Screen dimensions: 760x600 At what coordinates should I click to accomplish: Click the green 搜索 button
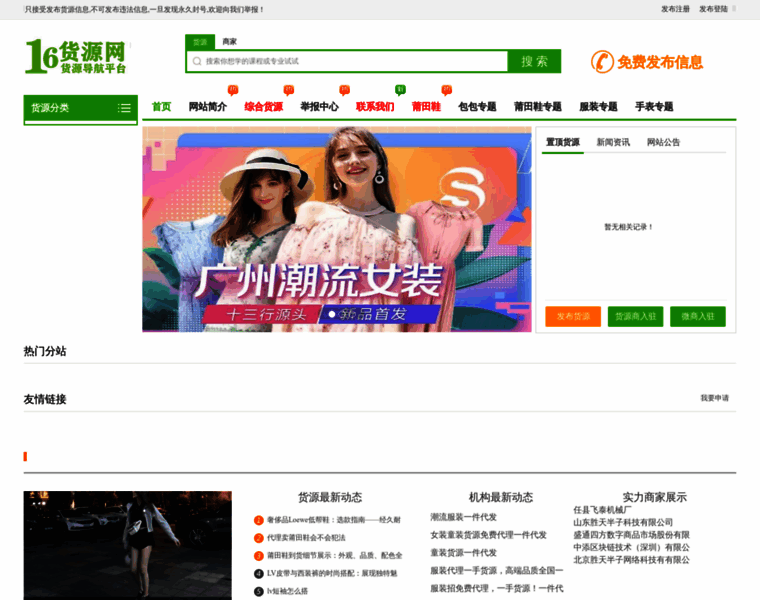coord(534,61)
